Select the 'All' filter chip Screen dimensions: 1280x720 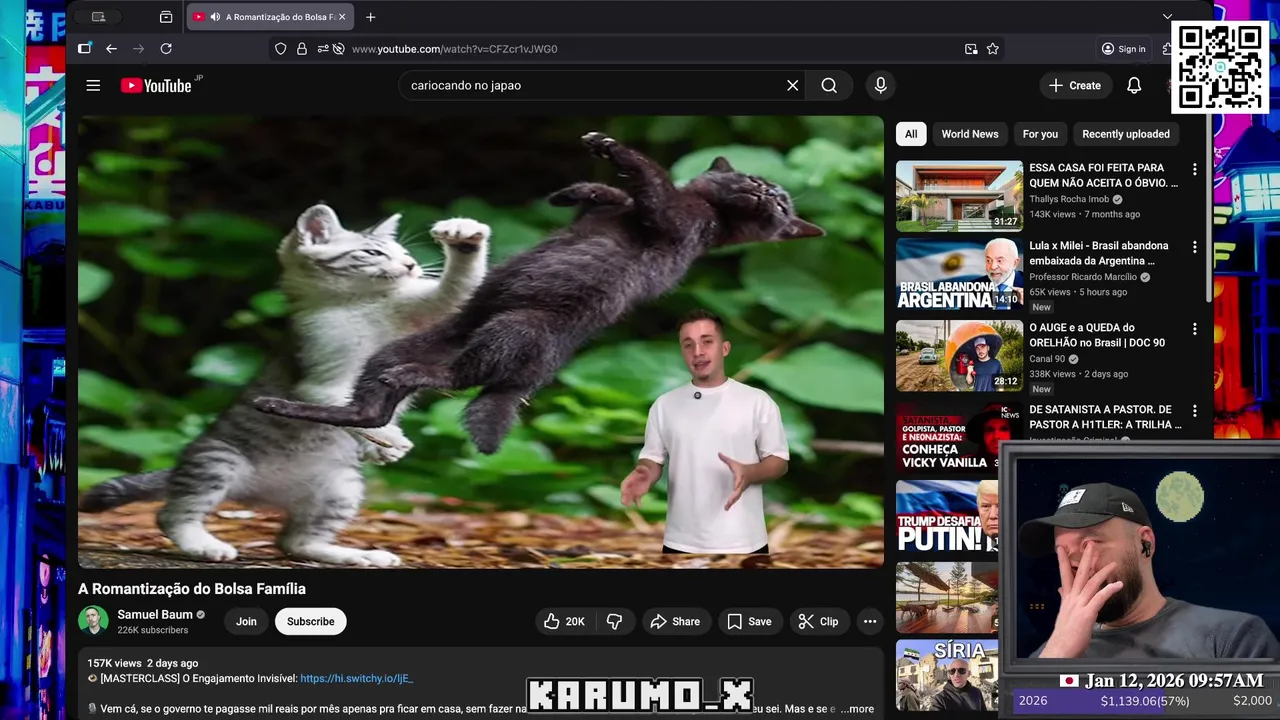point(911,134)
